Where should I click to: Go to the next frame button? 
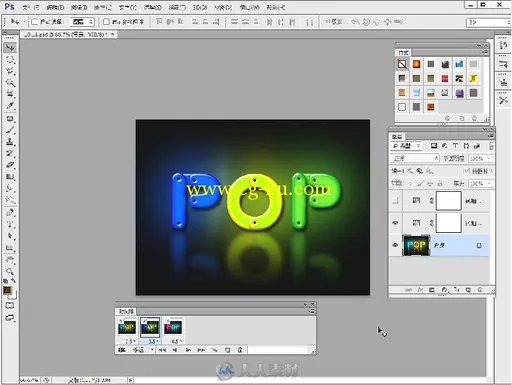pyautogui.click(x=201, y=350)
